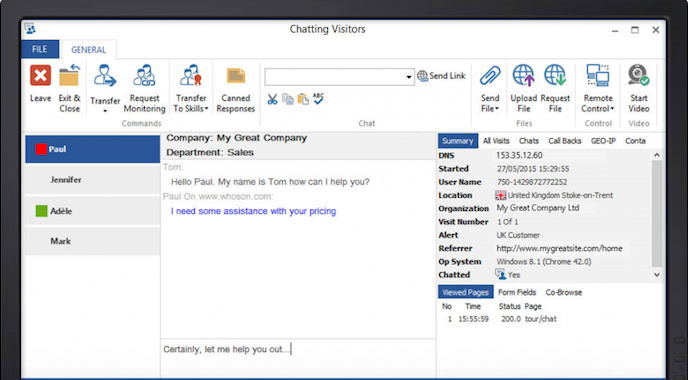Click the Status column header

pos(509,306)
